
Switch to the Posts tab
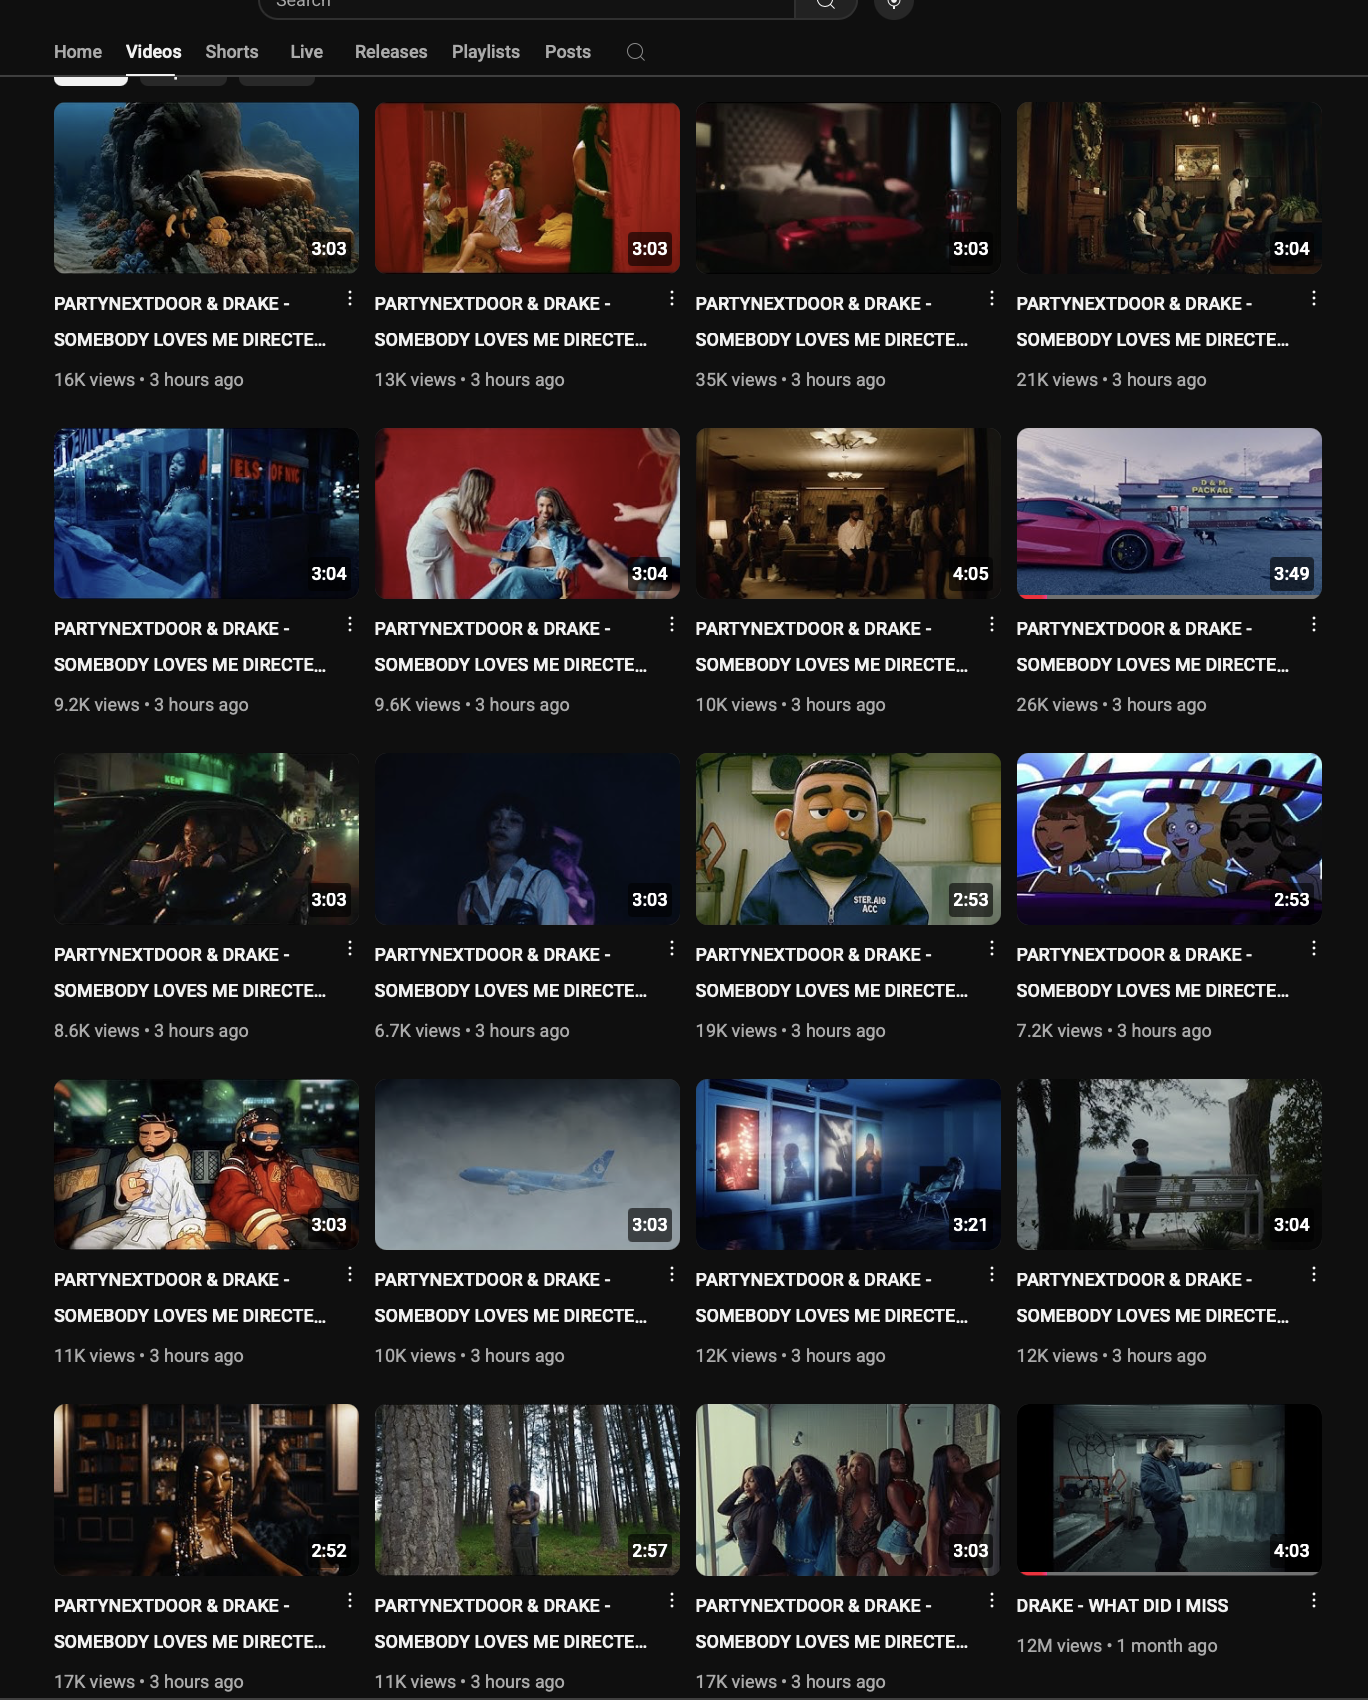click(x=568, y=52)
